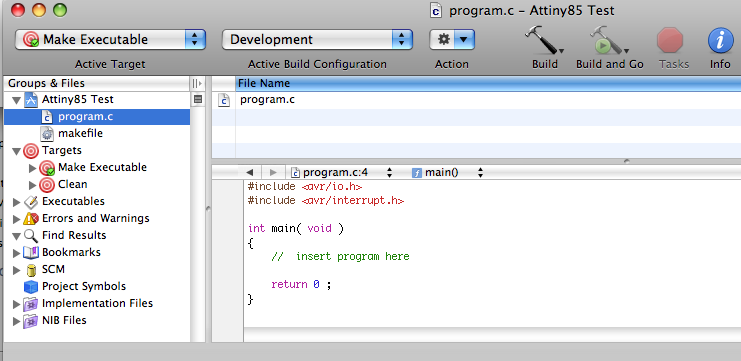Click the Errors and Warnings icon

[31, 219]
